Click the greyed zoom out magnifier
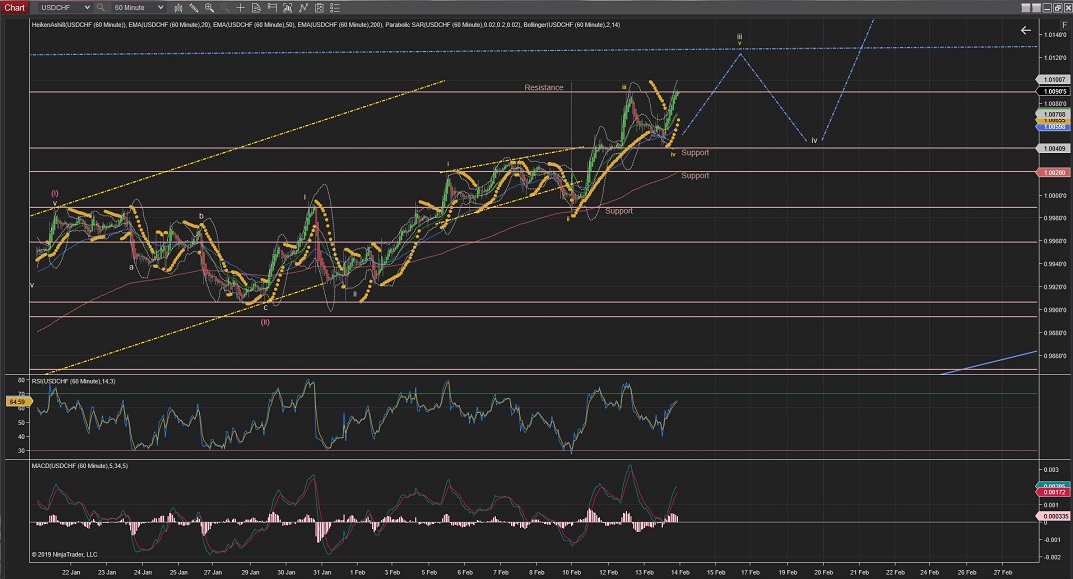Screen dimensions: 1073x579 click(225, 8)
